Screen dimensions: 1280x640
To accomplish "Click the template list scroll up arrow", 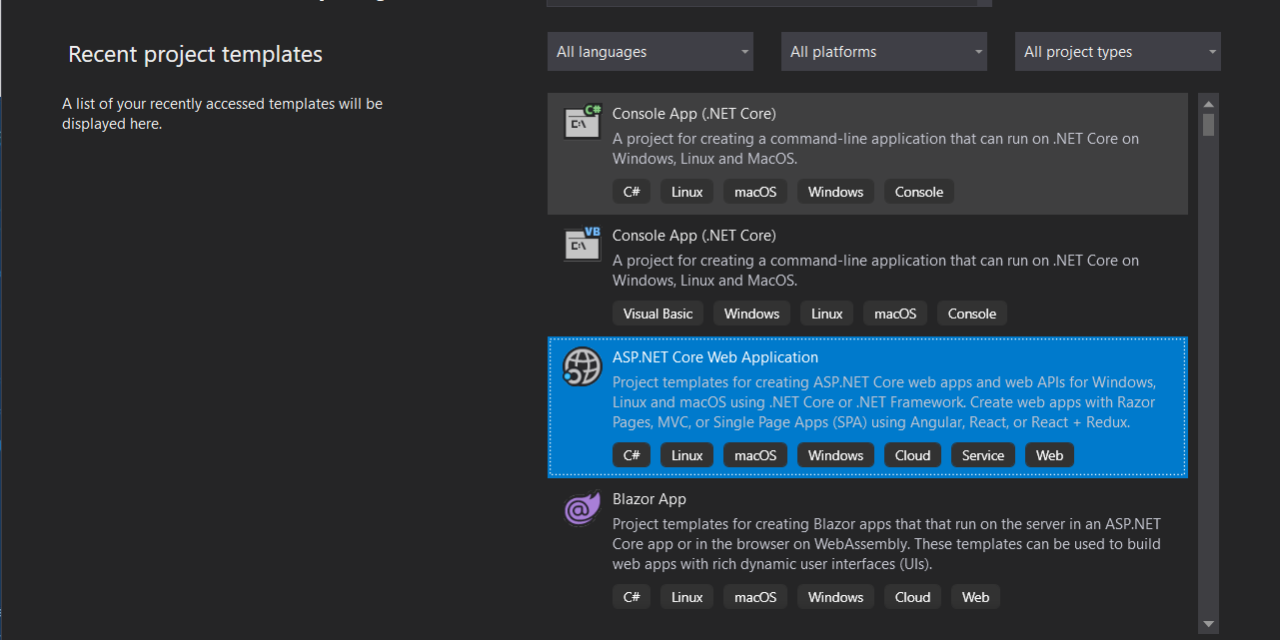I will tap(1208, 103).
